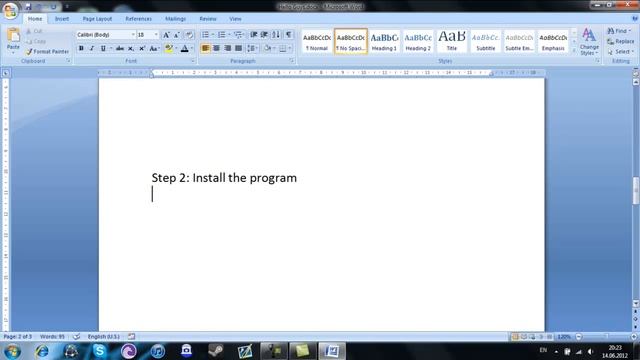Toggle Align Text Right

(227, 49)
